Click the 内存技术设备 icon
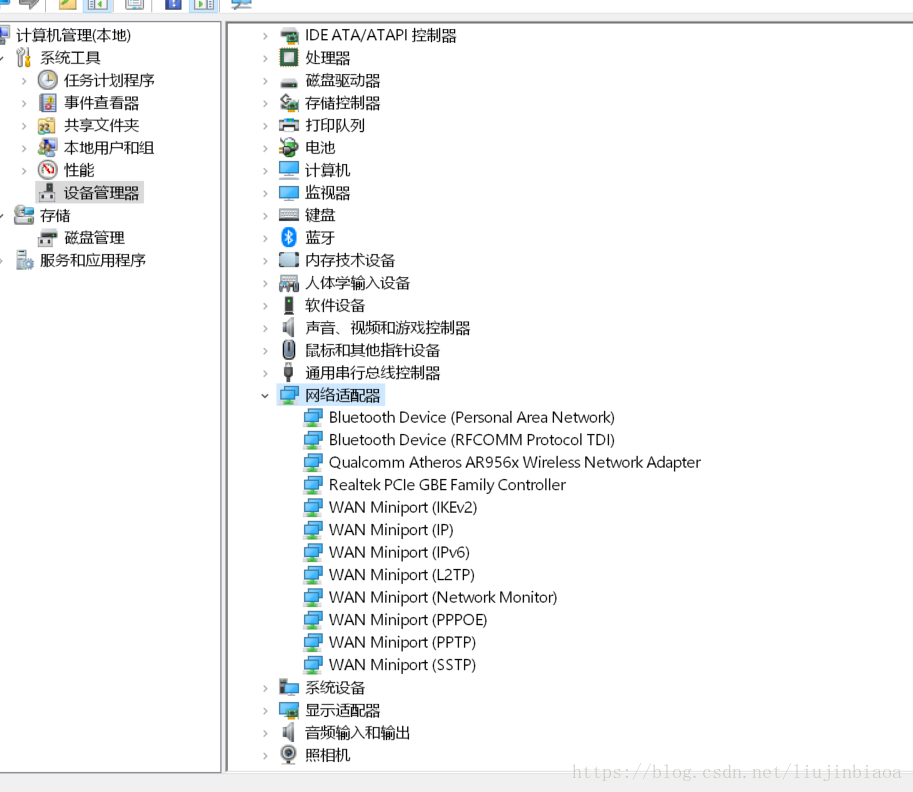 tap(289, 260)
